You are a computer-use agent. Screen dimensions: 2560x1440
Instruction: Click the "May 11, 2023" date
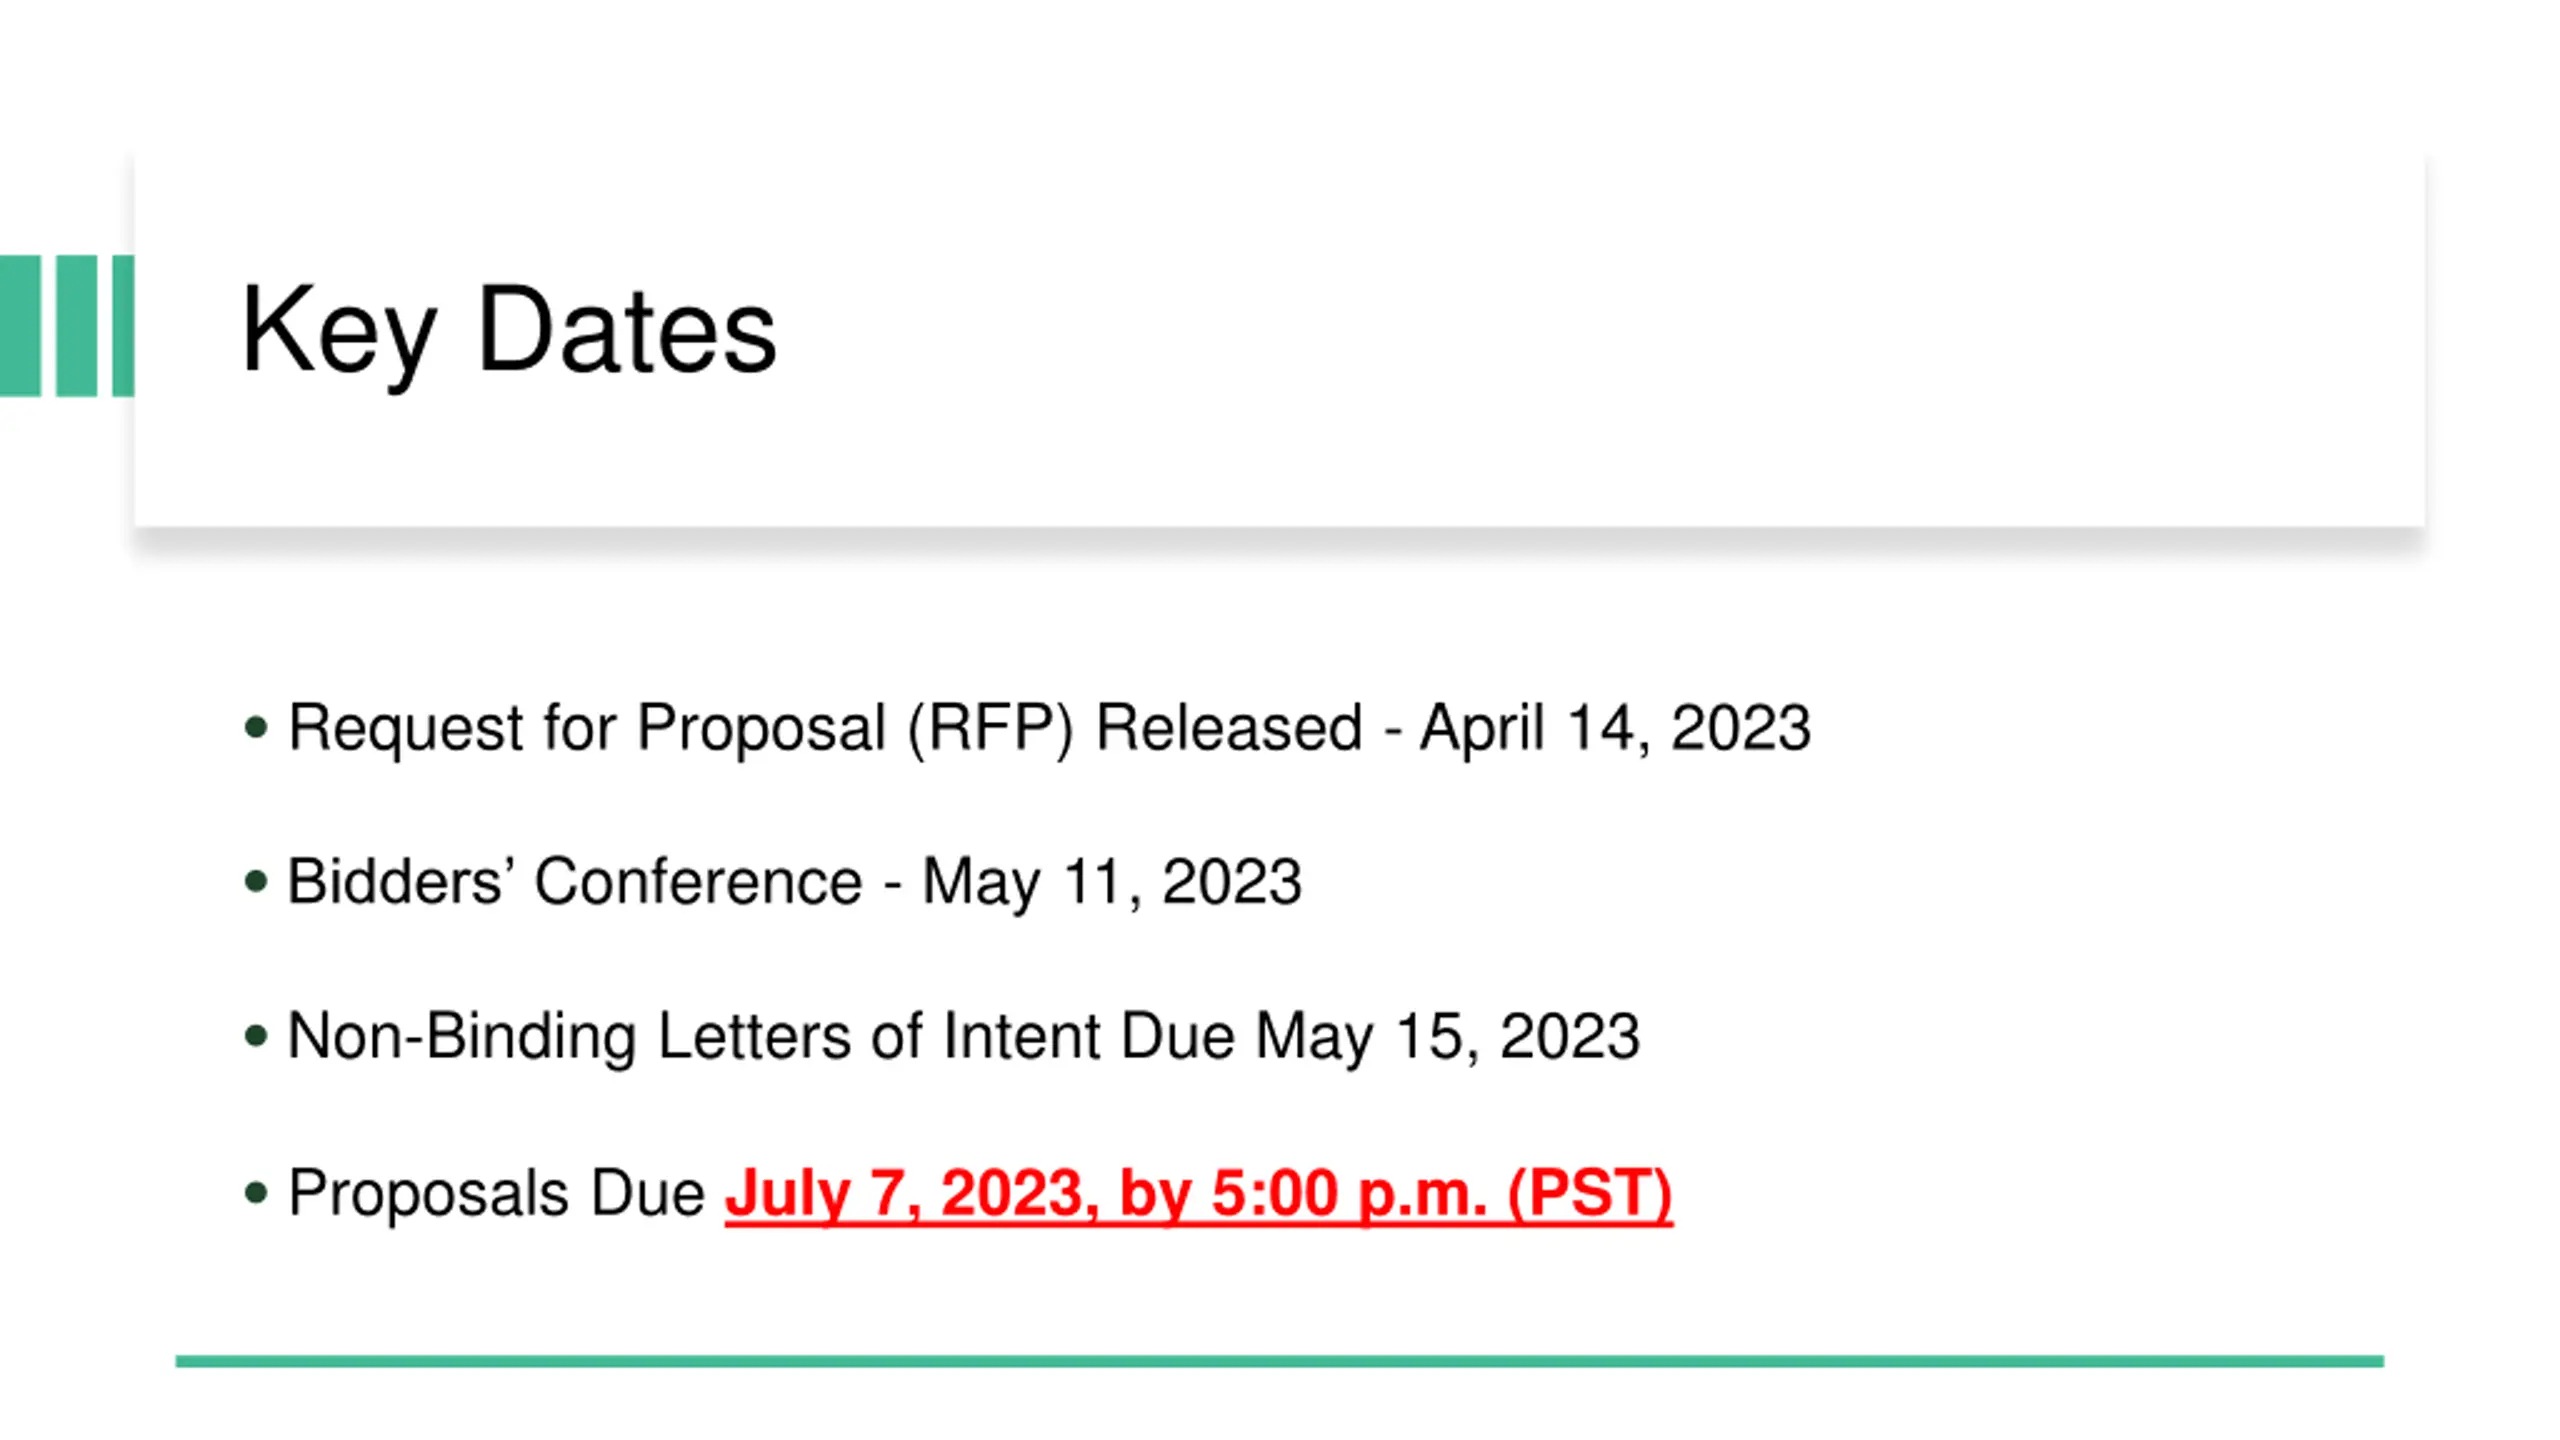(x=1111, y=883)
